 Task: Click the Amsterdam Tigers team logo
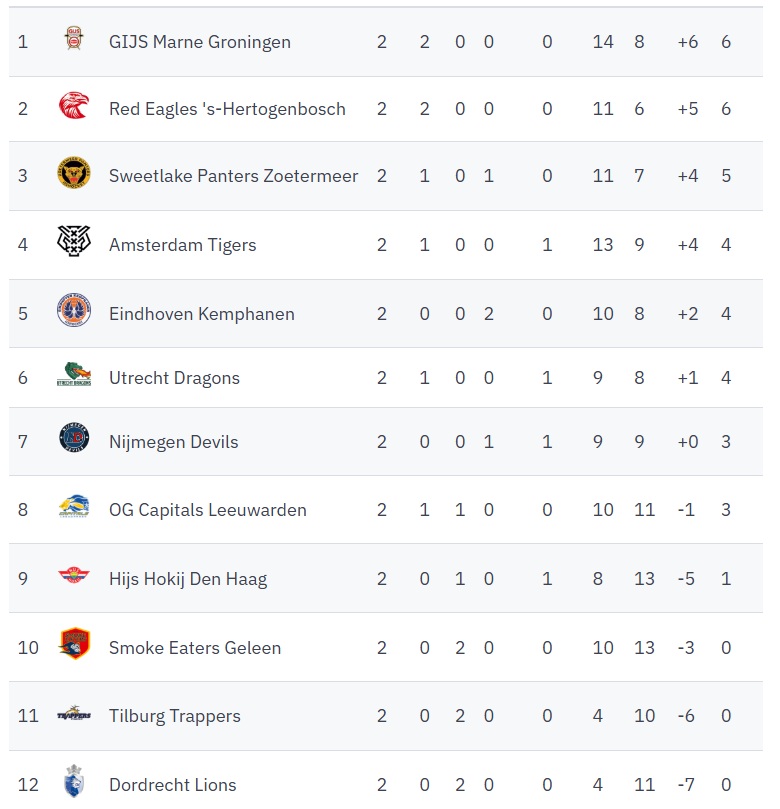coord(73,243)
